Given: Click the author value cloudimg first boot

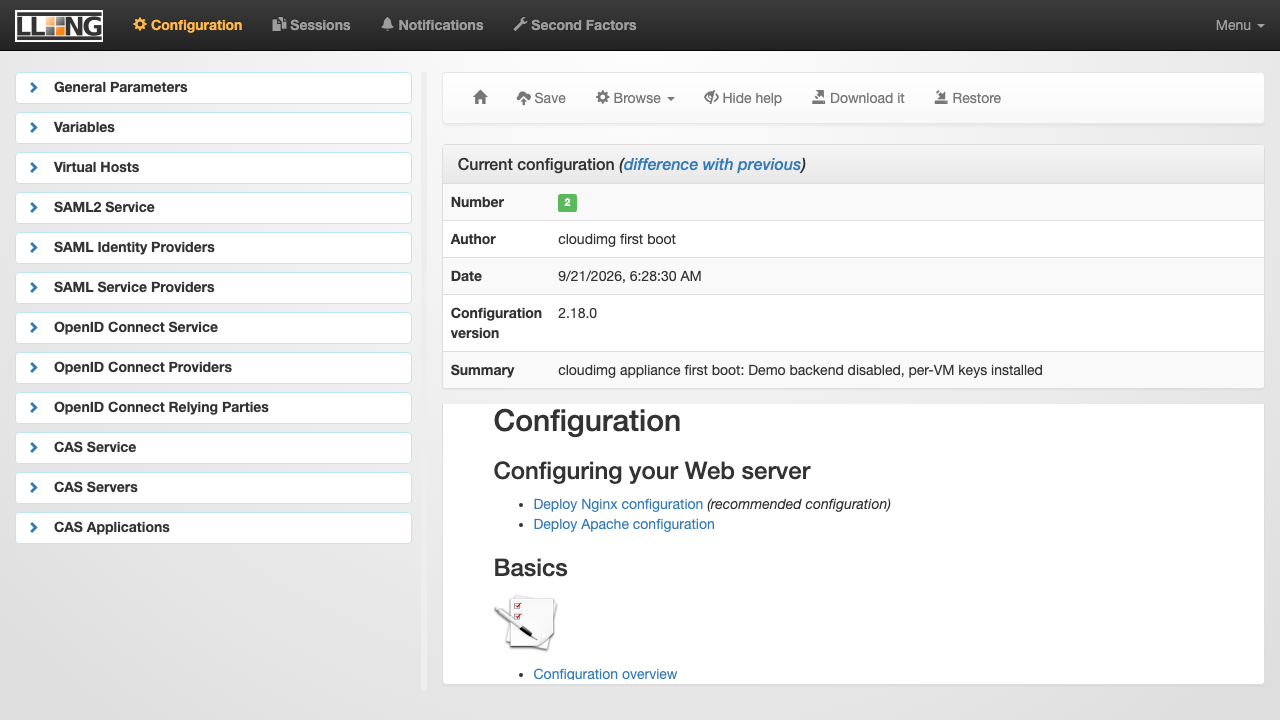Looking at the screenshot, I should [x=617, y=239].
